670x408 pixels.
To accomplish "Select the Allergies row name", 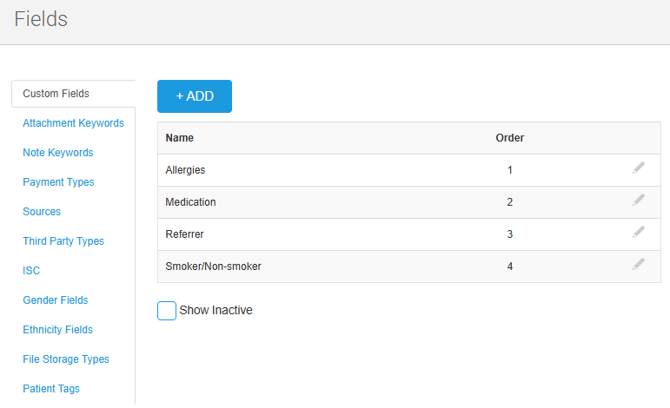I will click(185, 170).
